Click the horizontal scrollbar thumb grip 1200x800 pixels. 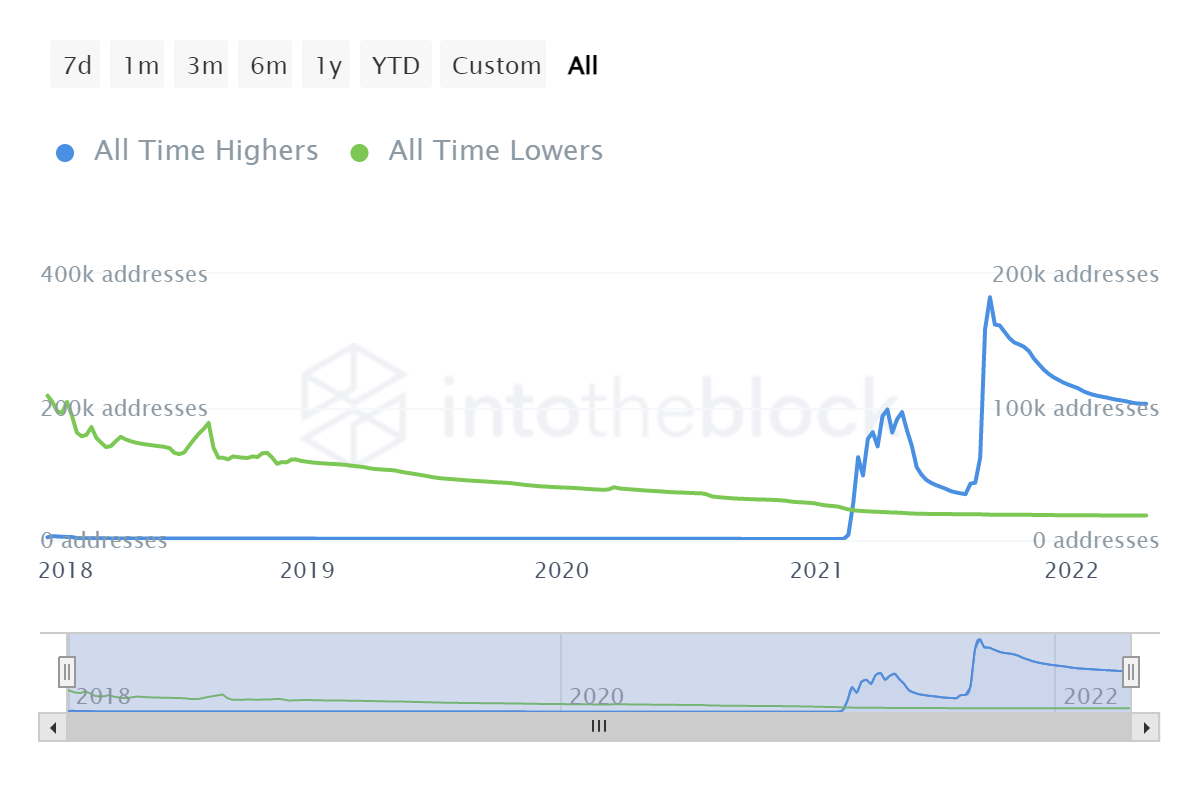point(599,727)
